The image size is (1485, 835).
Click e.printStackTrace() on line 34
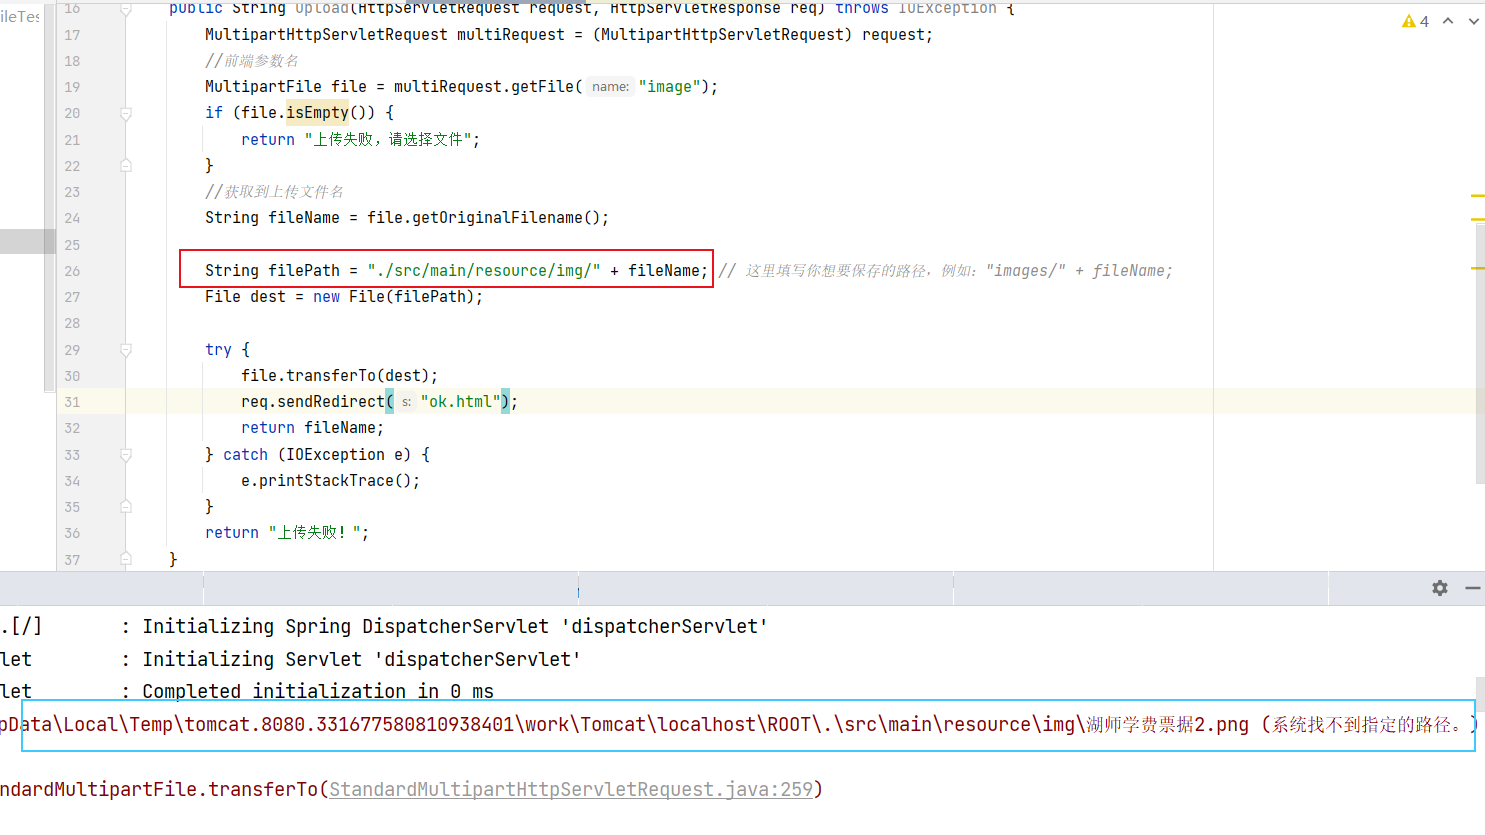(330, 480)
